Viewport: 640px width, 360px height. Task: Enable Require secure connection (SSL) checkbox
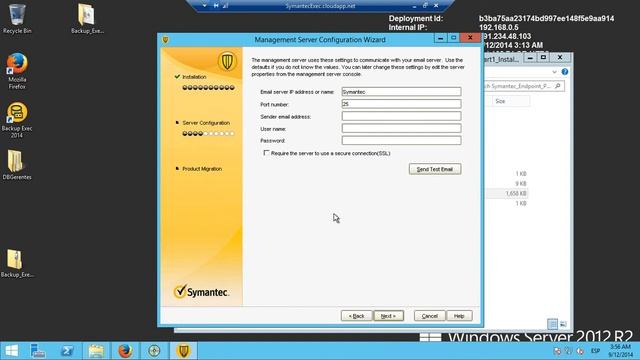(267, 153)
